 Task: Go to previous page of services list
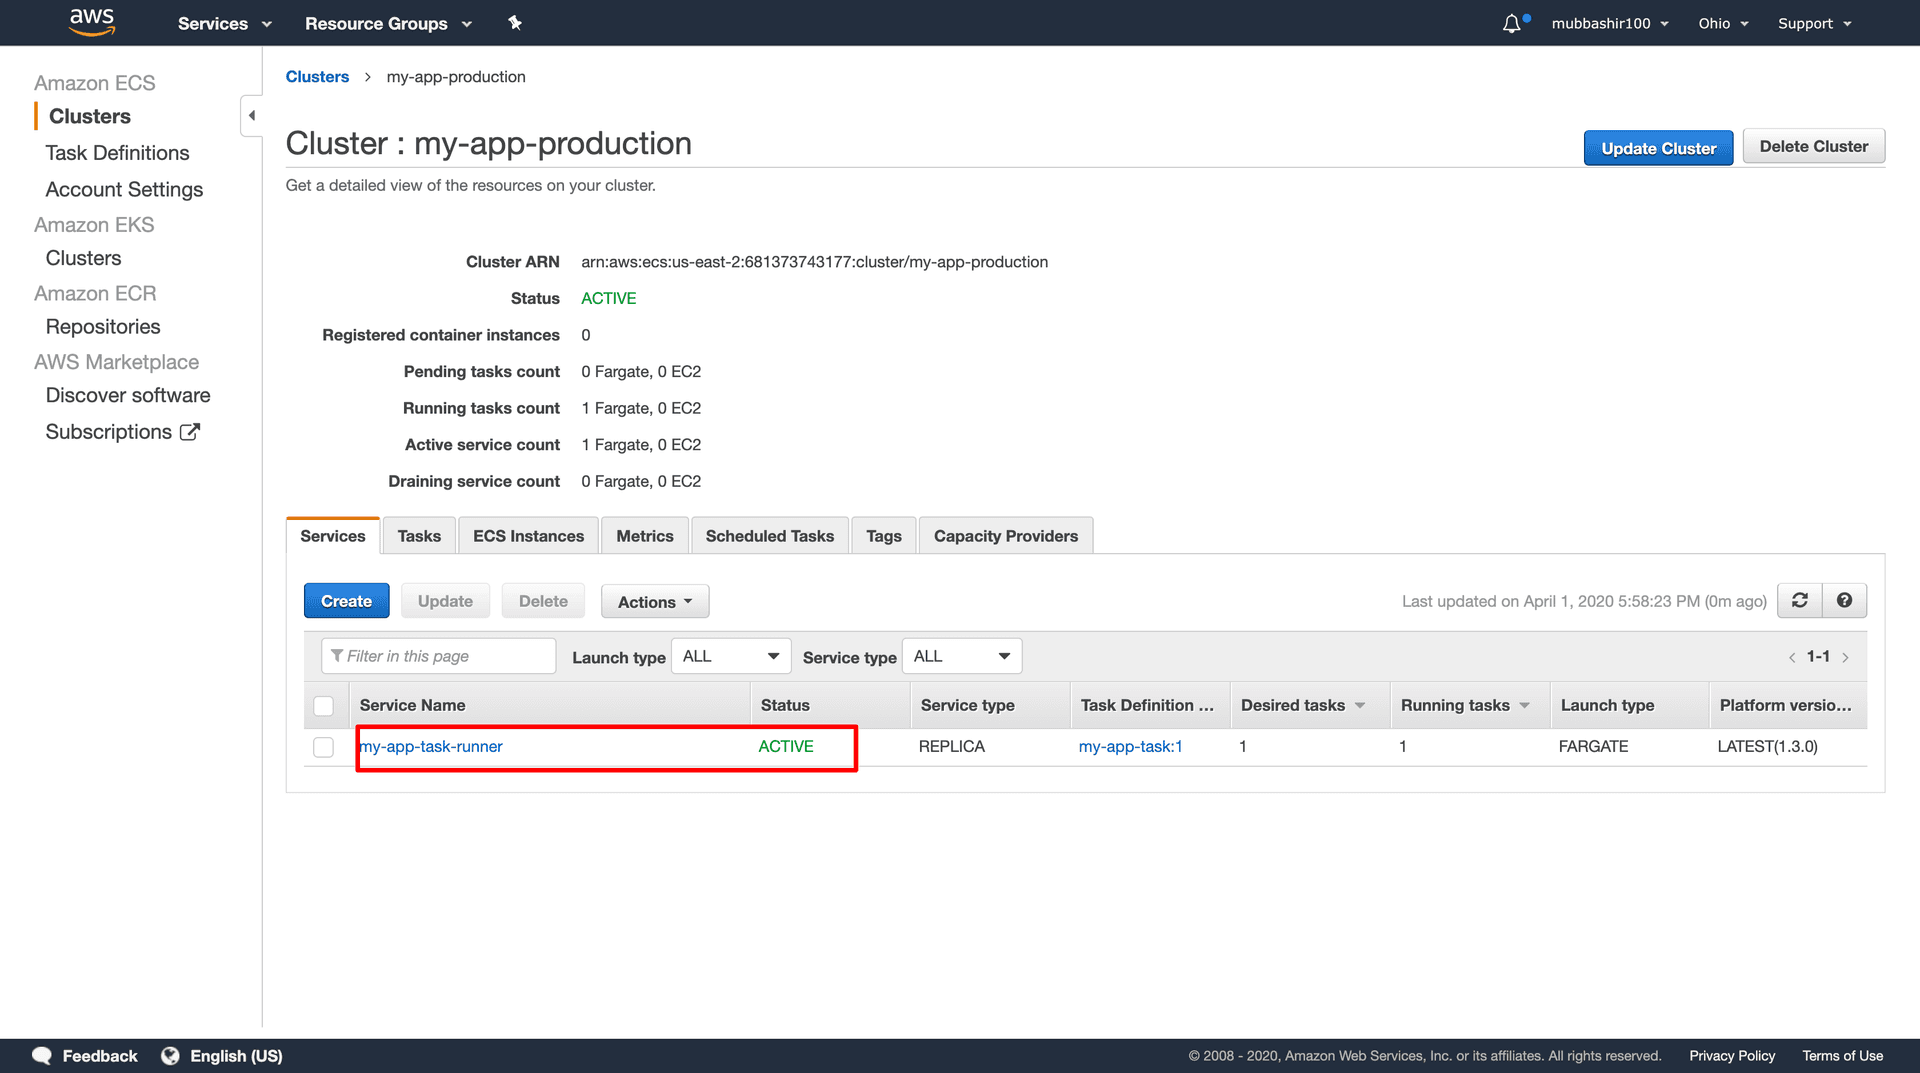tap(1792, 657)
